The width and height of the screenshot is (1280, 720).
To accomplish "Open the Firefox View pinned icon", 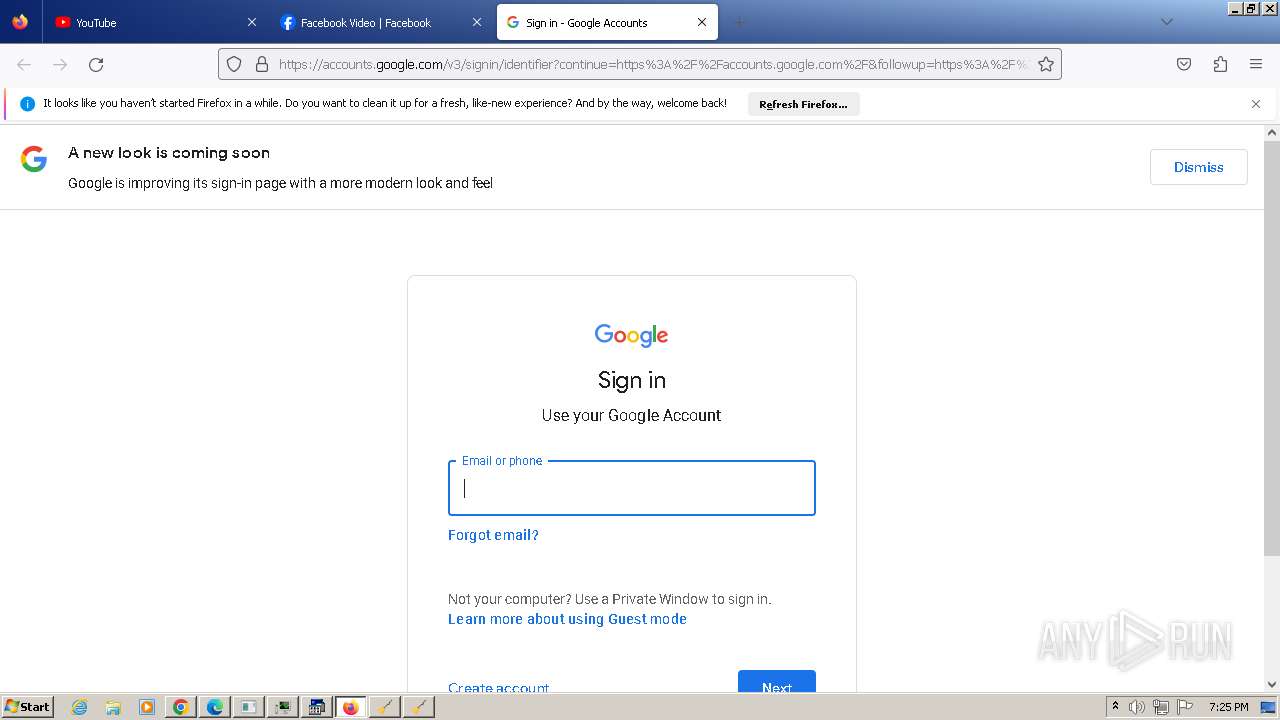I will tap(20, 22).
